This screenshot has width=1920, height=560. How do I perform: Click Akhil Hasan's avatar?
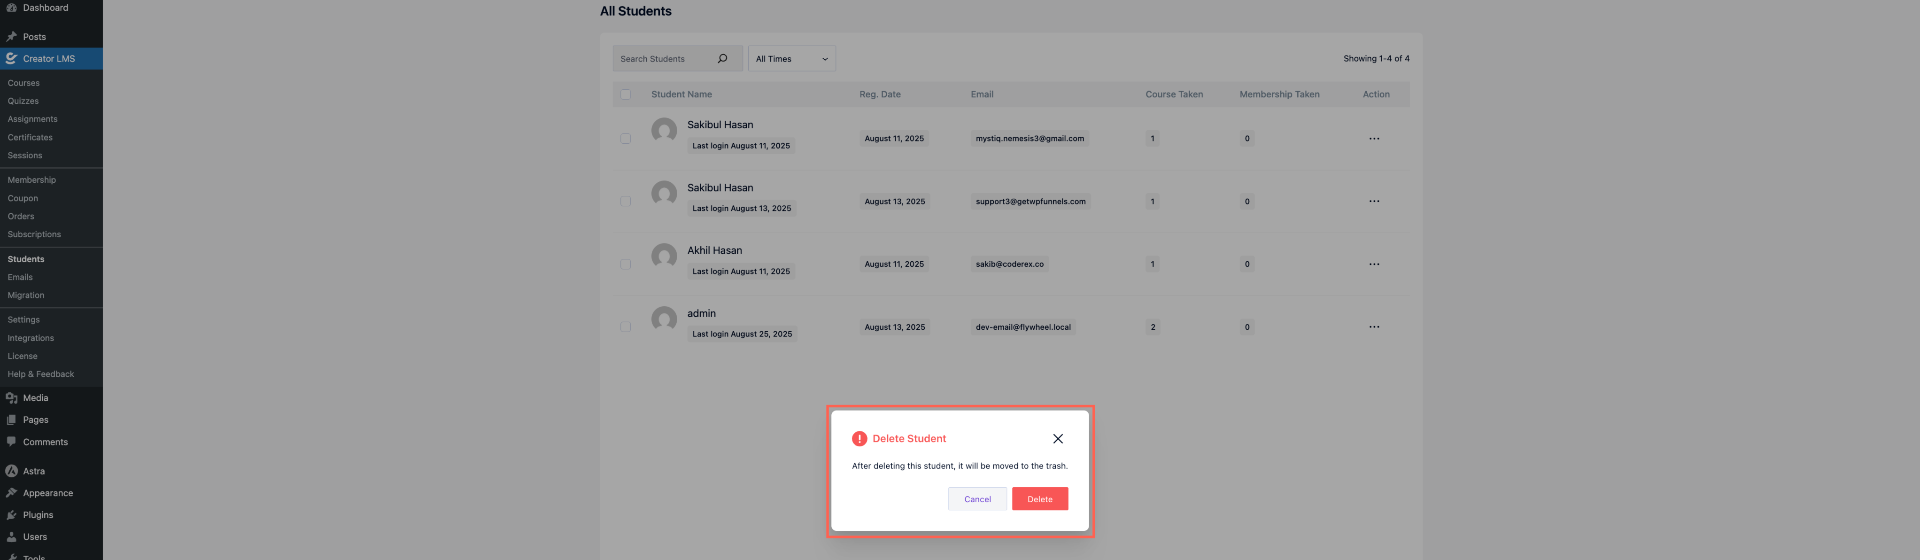(664, 256)
